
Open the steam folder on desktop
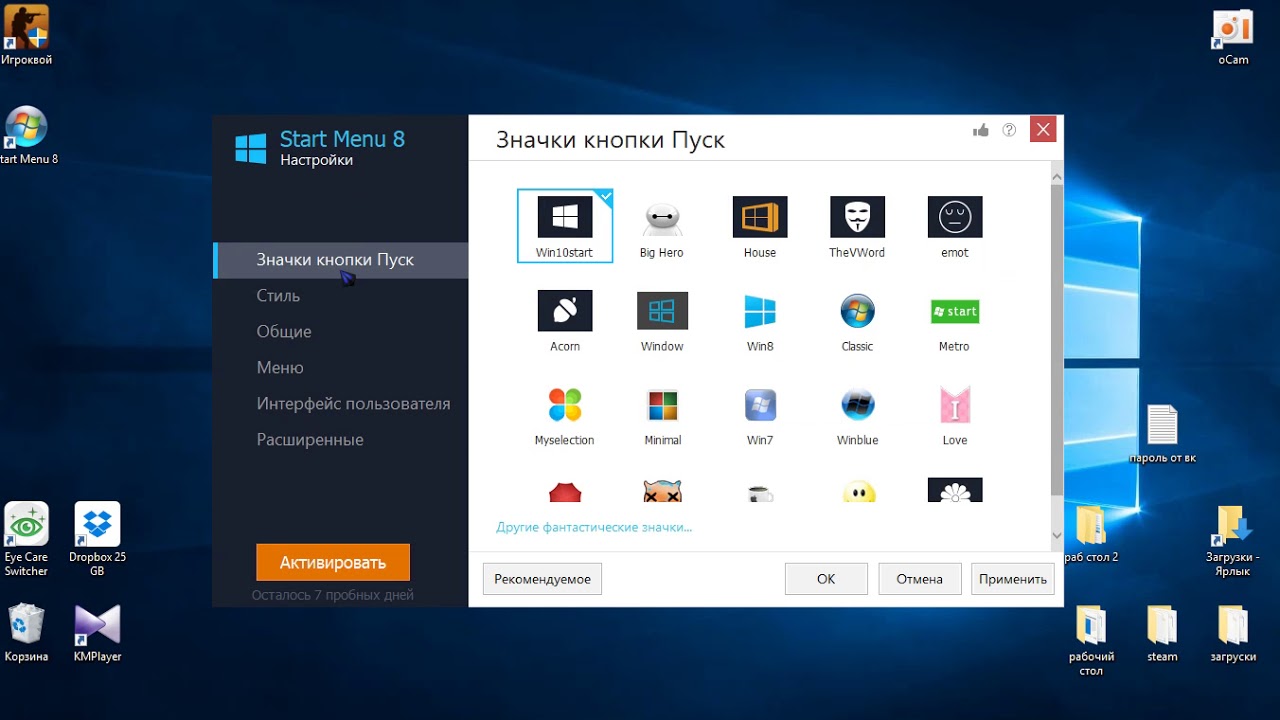[1162, 633]
